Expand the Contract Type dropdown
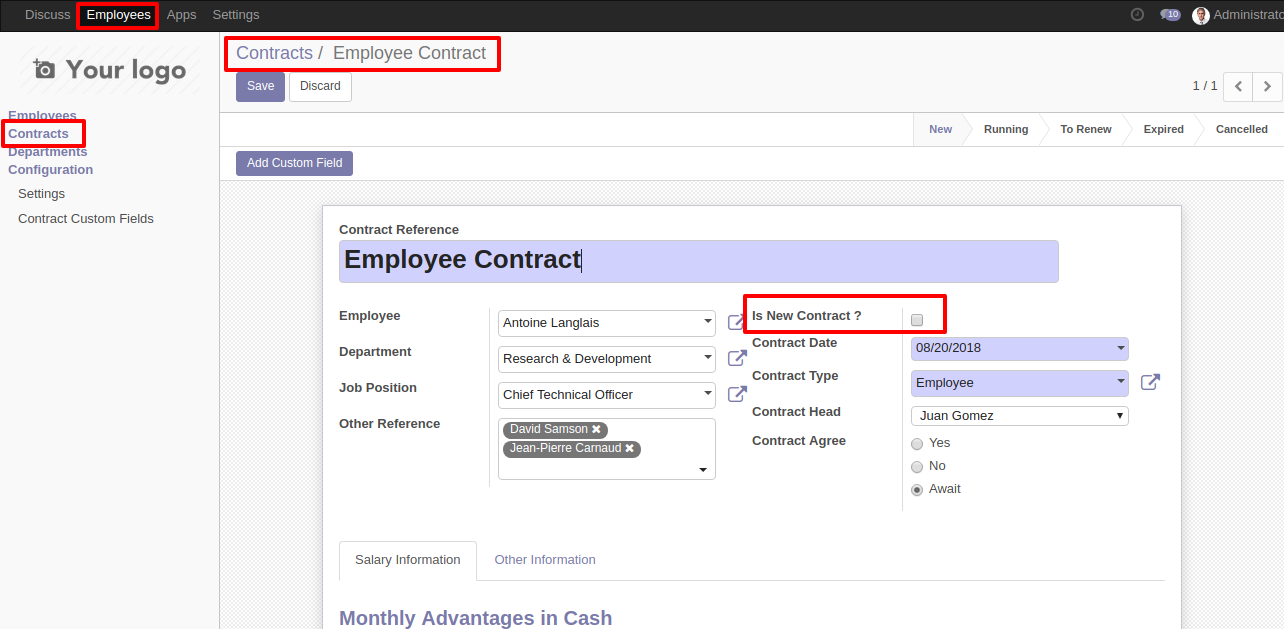The height and width of the screenshot is (629, 1284). 1121,382
